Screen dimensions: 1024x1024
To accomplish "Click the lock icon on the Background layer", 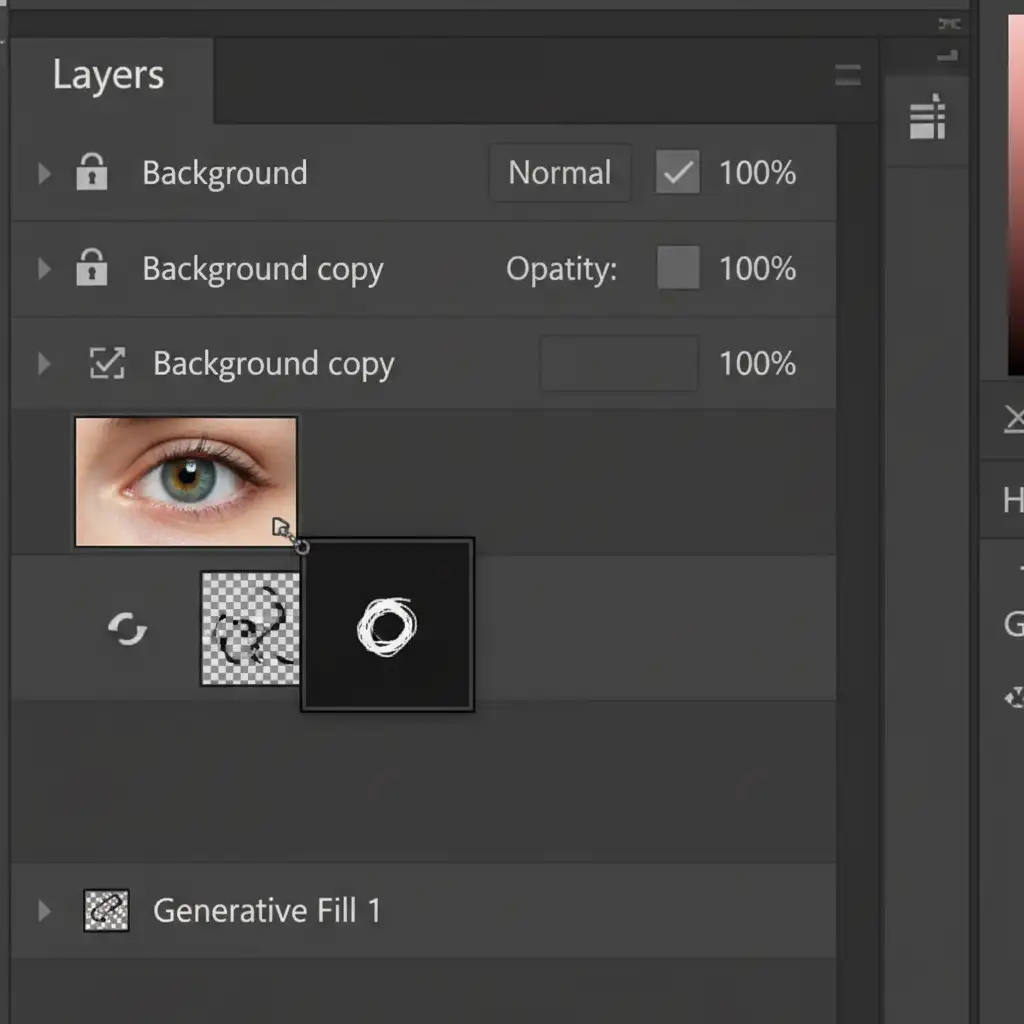I will [92, 173].
